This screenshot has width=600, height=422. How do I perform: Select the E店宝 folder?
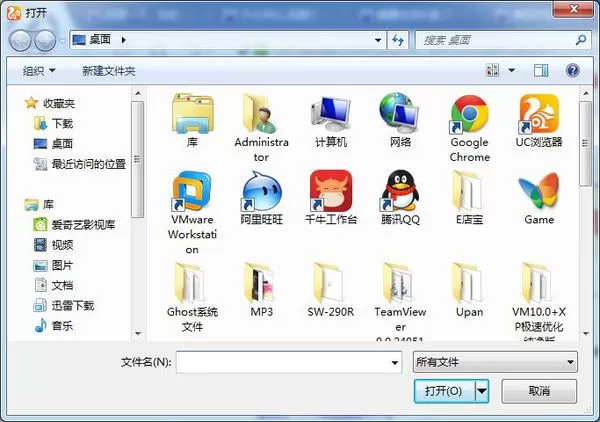click(x=469, y=191)
